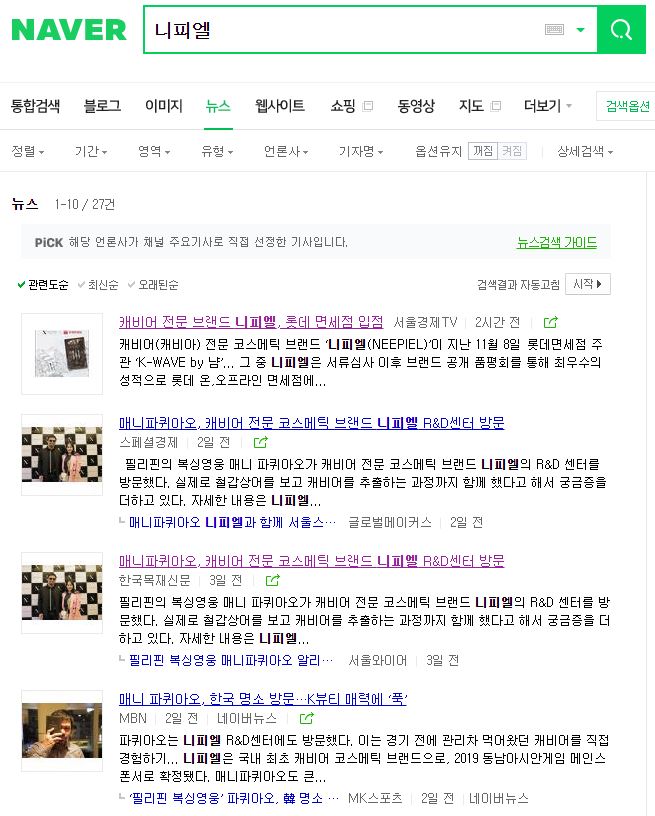Start auto-refresh with the 시작 button

tap(587, 284)
